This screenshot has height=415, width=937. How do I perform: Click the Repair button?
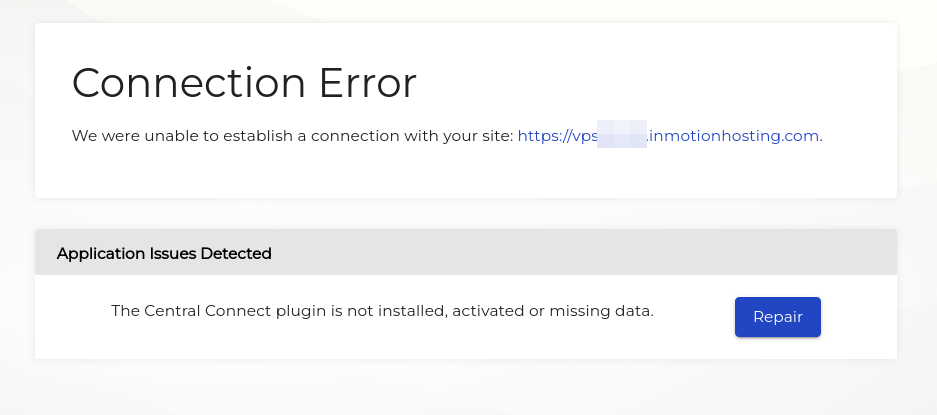click(x=777, y=317)
